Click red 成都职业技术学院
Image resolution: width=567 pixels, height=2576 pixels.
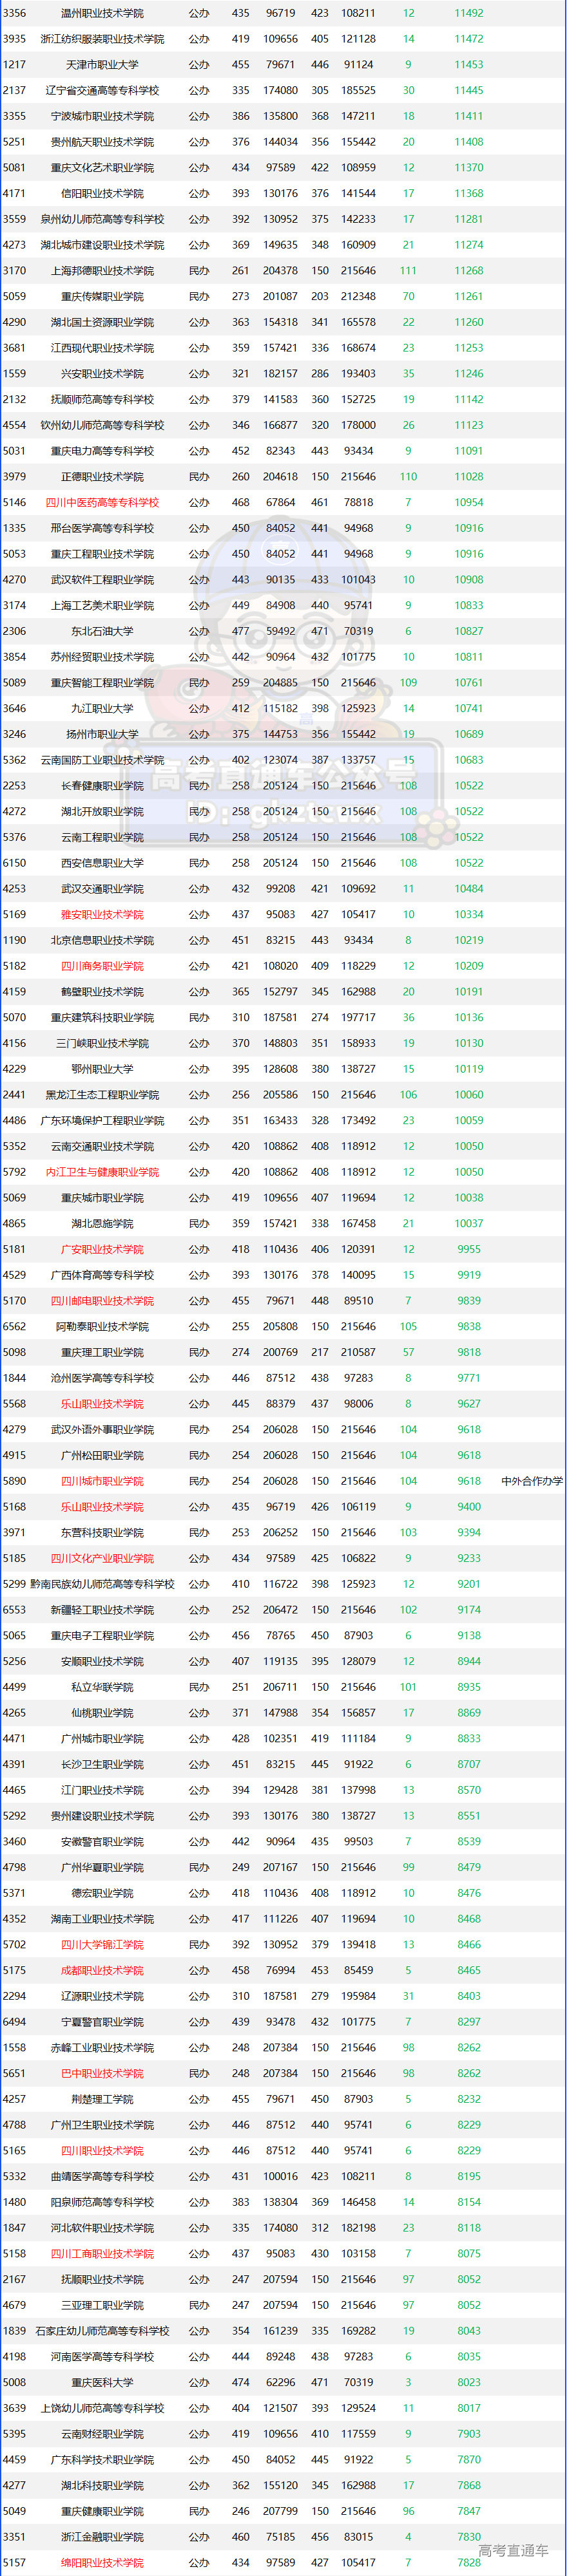click(102, 1972)
